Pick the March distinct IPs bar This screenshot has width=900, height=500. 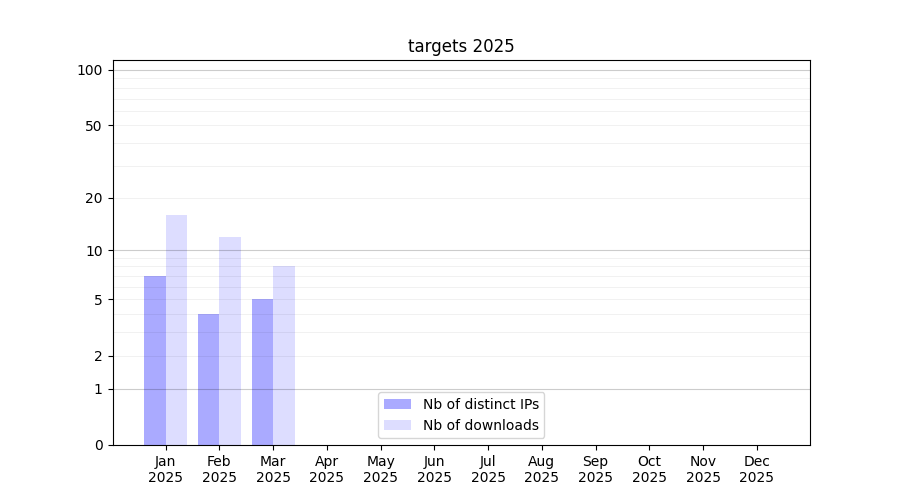click(262, 372)
